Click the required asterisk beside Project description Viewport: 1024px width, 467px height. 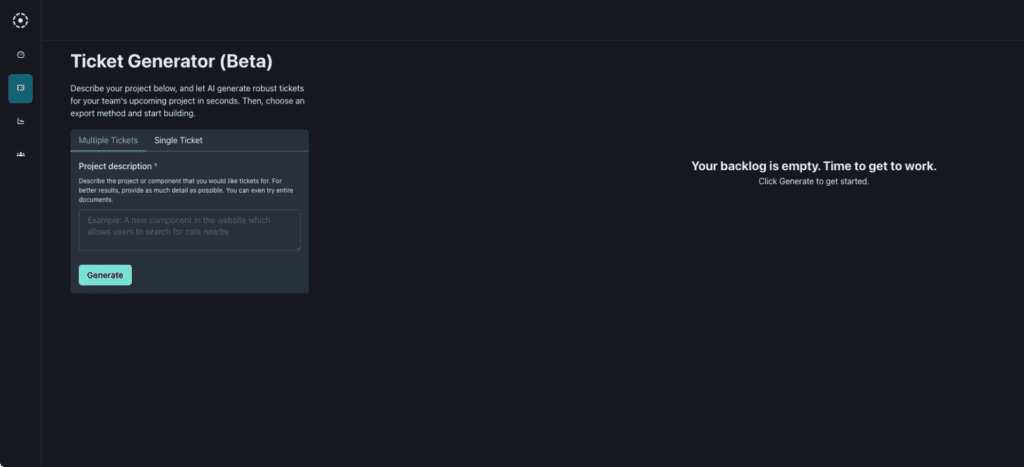[156, 166]
